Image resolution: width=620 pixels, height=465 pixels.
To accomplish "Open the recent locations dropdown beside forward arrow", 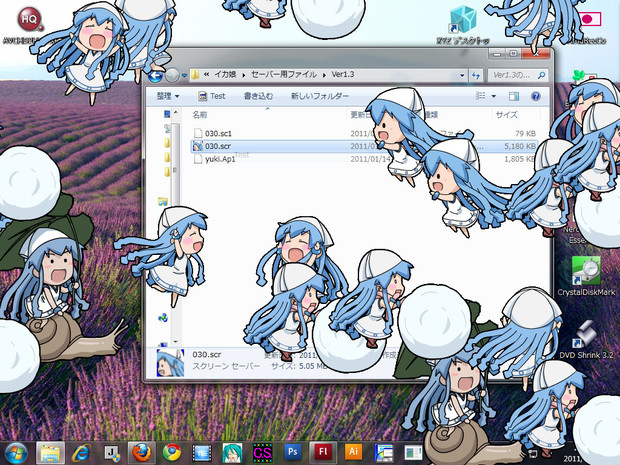I will click(184, 75).
